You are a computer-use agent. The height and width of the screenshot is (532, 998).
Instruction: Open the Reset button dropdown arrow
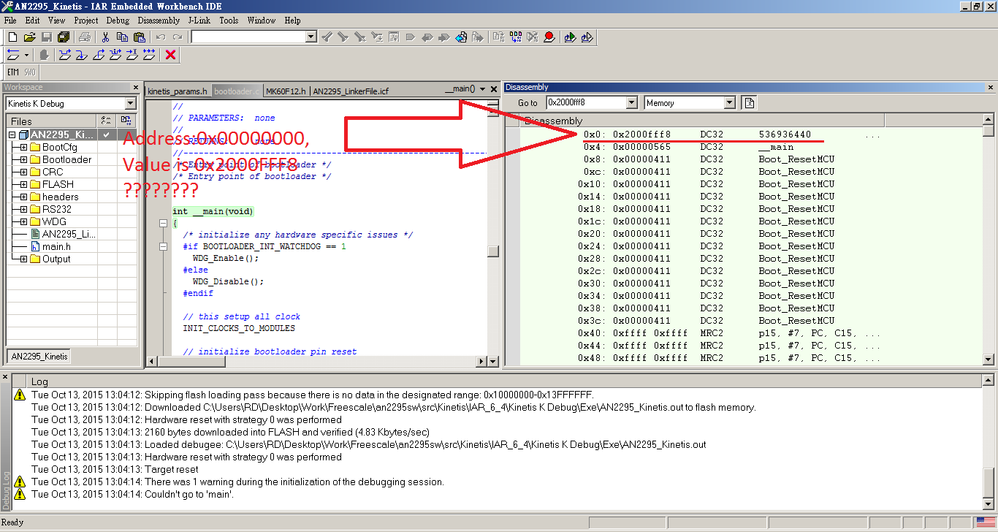[26, 55]
